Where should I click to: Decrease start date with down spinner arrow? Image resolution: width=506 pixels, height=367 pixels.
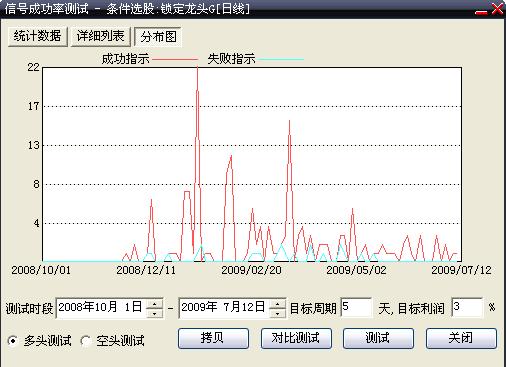pyautogui.click(x=154, y=313)
